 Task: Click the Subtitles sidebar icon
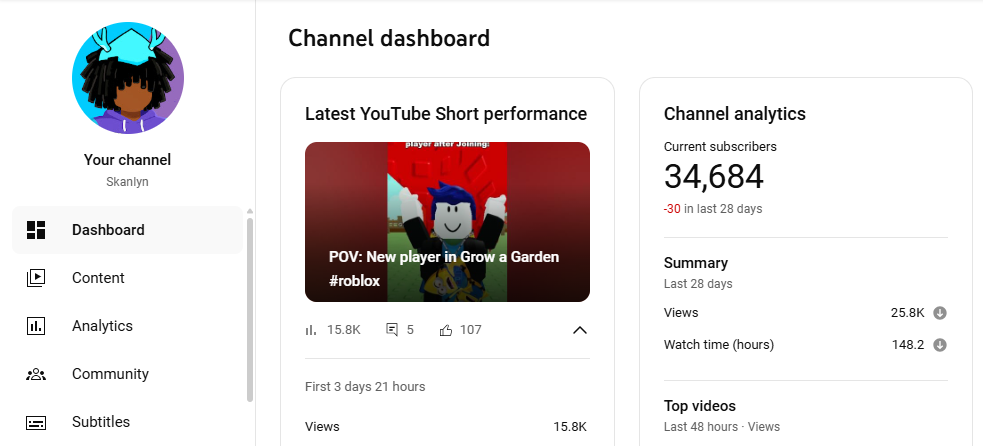click(36, 422)
